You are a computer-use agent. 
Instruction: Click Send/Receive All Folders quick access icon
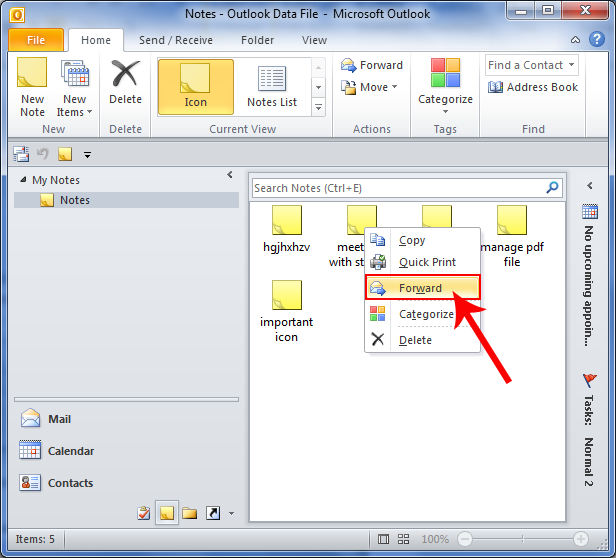21,154
